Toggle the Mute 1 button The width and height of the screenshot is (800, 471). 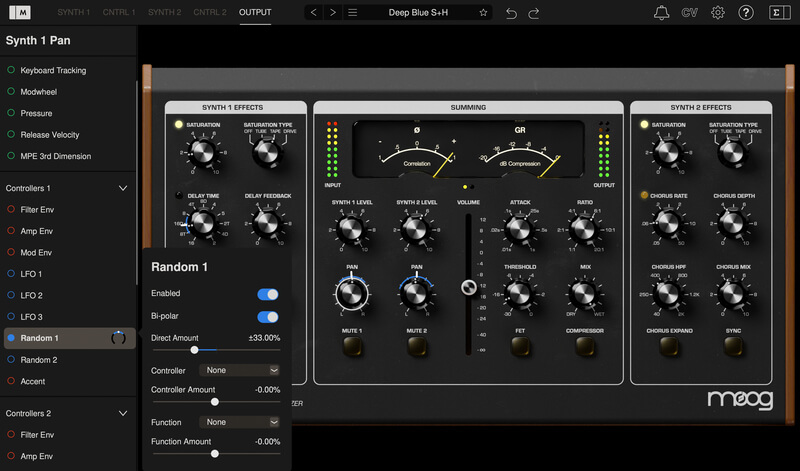coord(352,346)
